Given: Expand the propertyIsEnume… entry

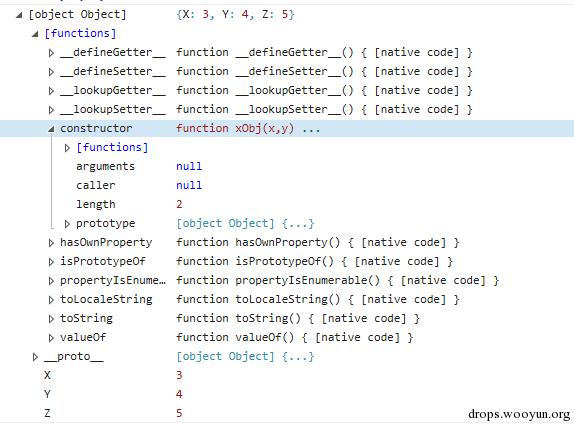Looking at the screenshot, I should click(51, 281).
